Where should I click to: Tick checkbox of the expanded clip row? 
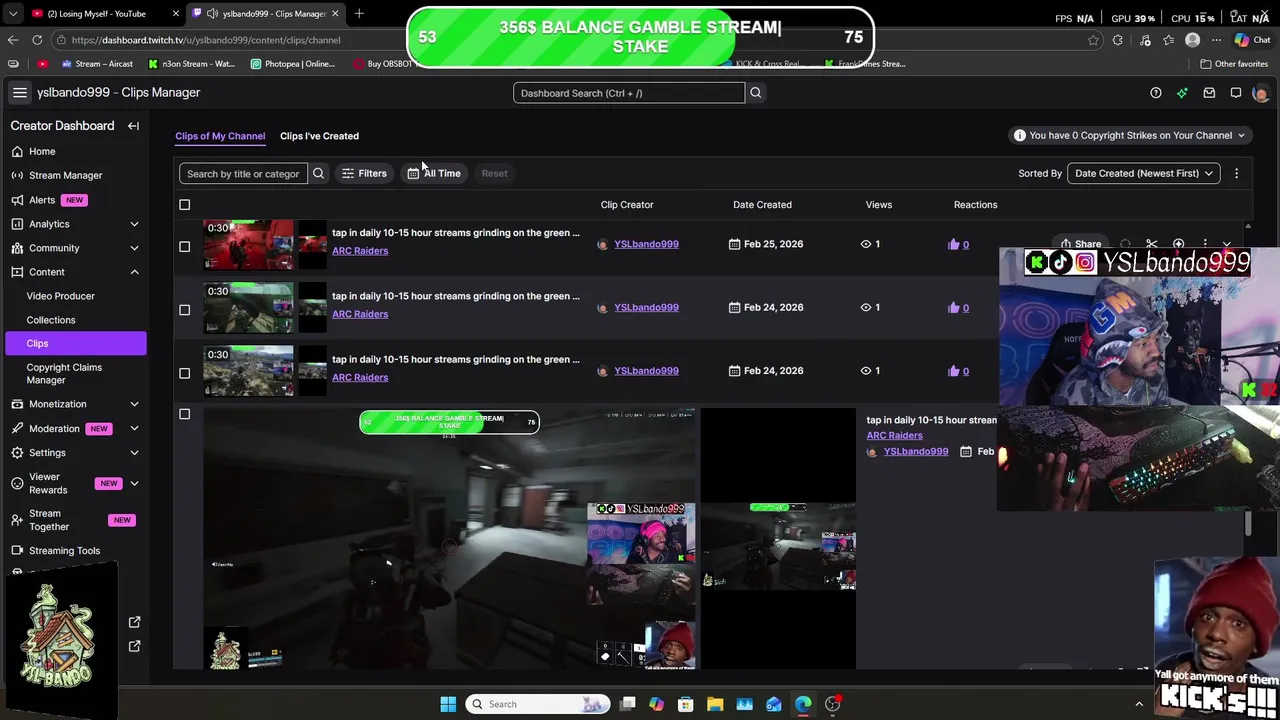point(184,414)
